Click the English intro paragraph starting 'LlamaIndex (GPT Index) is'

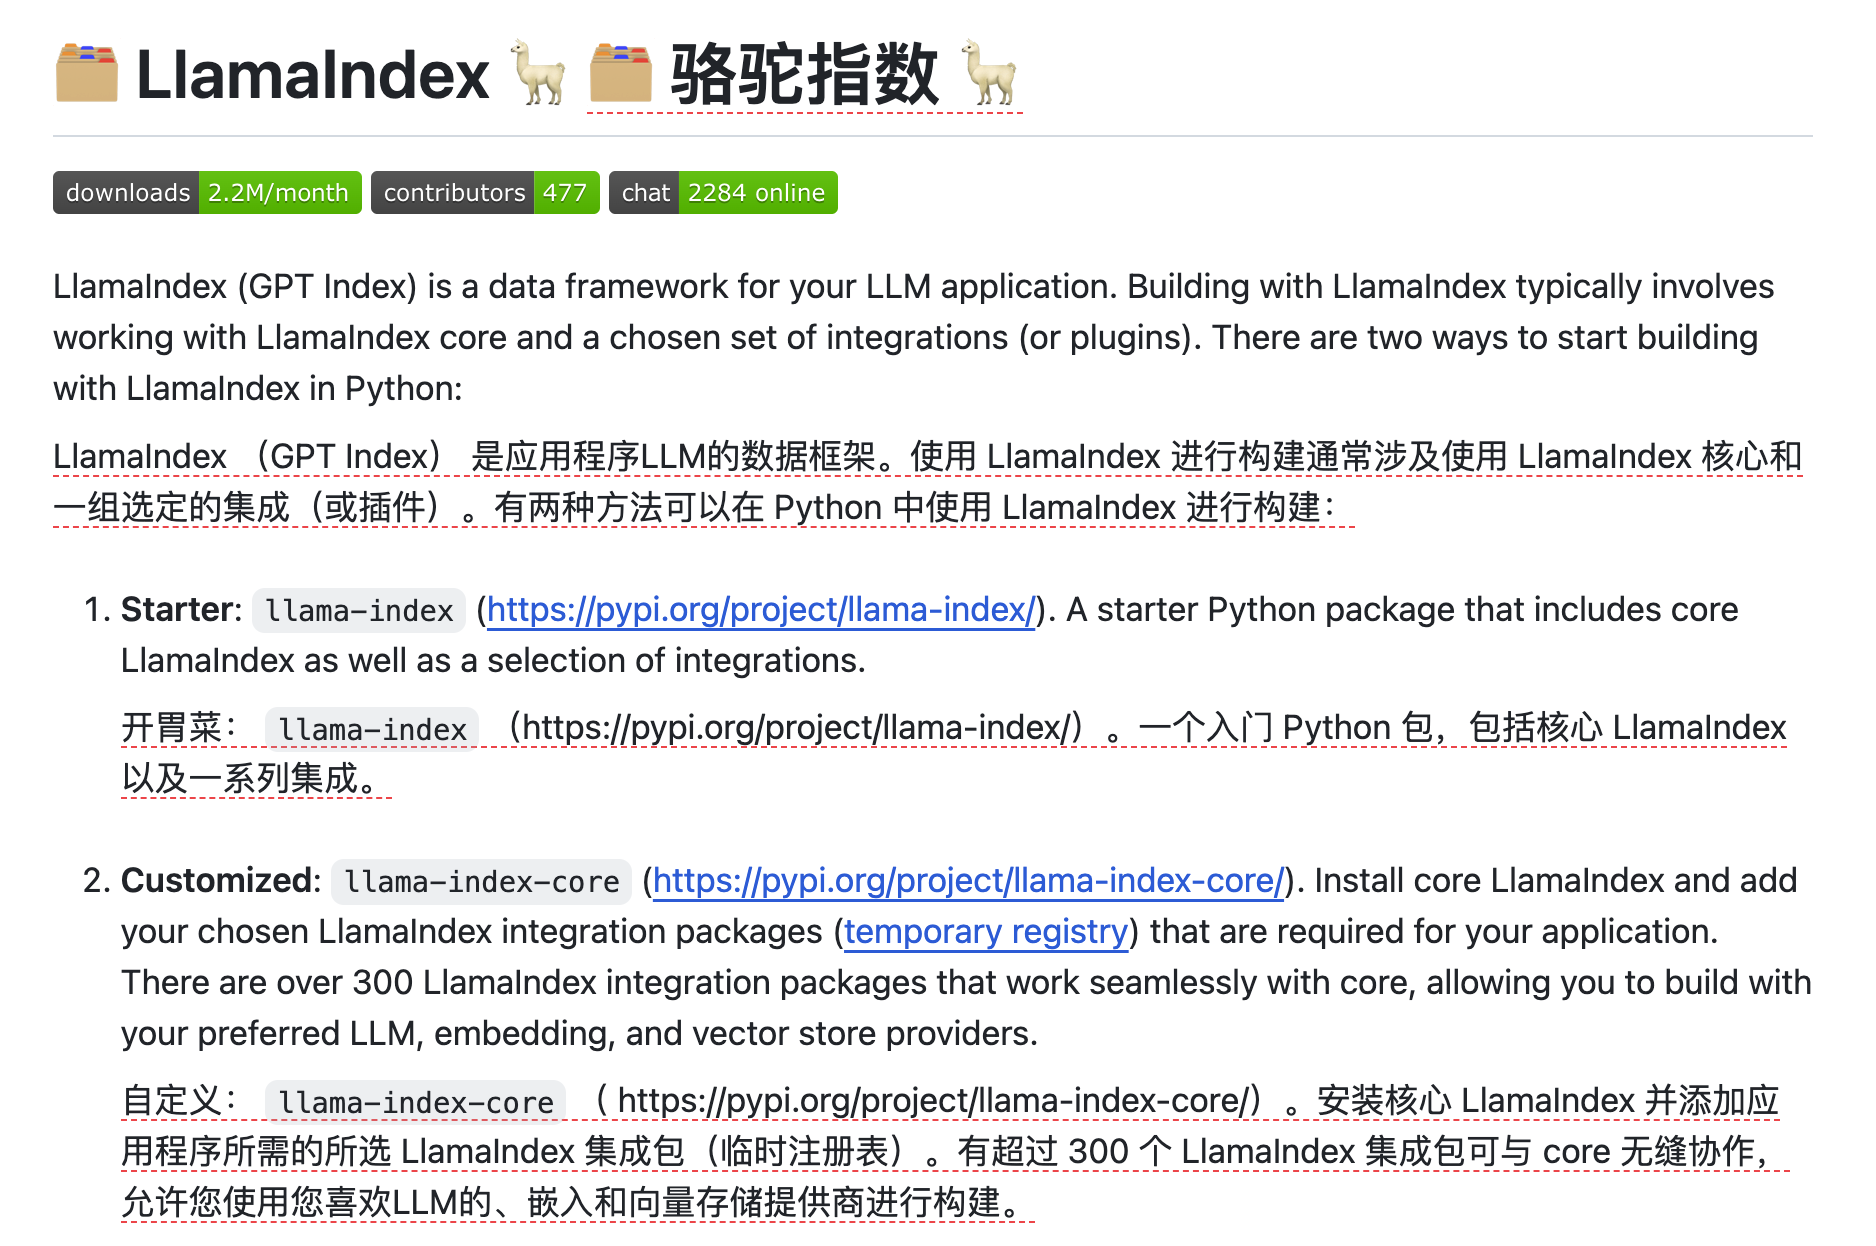[x=913, y=337]
